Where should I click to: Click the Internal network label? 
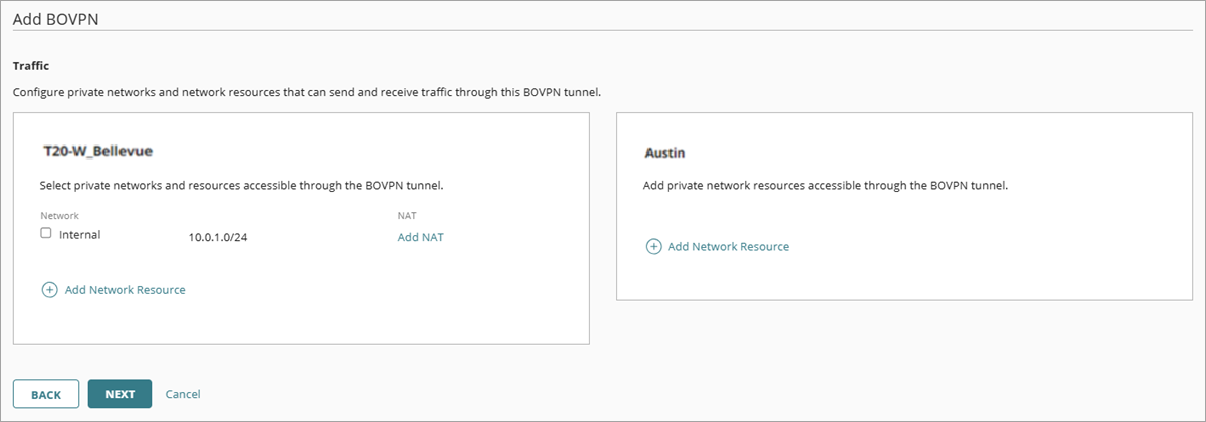coord(80,235)
